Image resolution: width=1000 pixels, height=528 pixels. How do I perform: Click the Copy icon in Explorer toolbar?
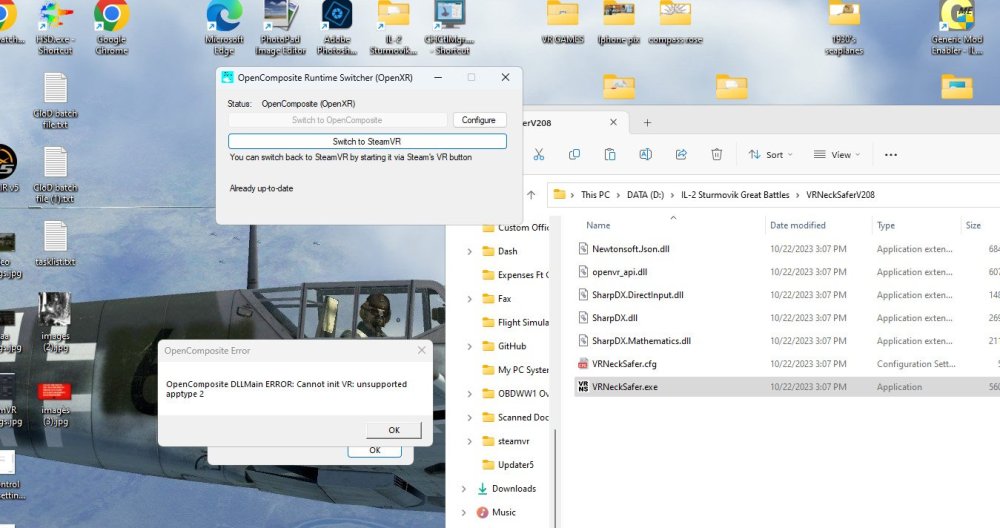coord(574,155)
